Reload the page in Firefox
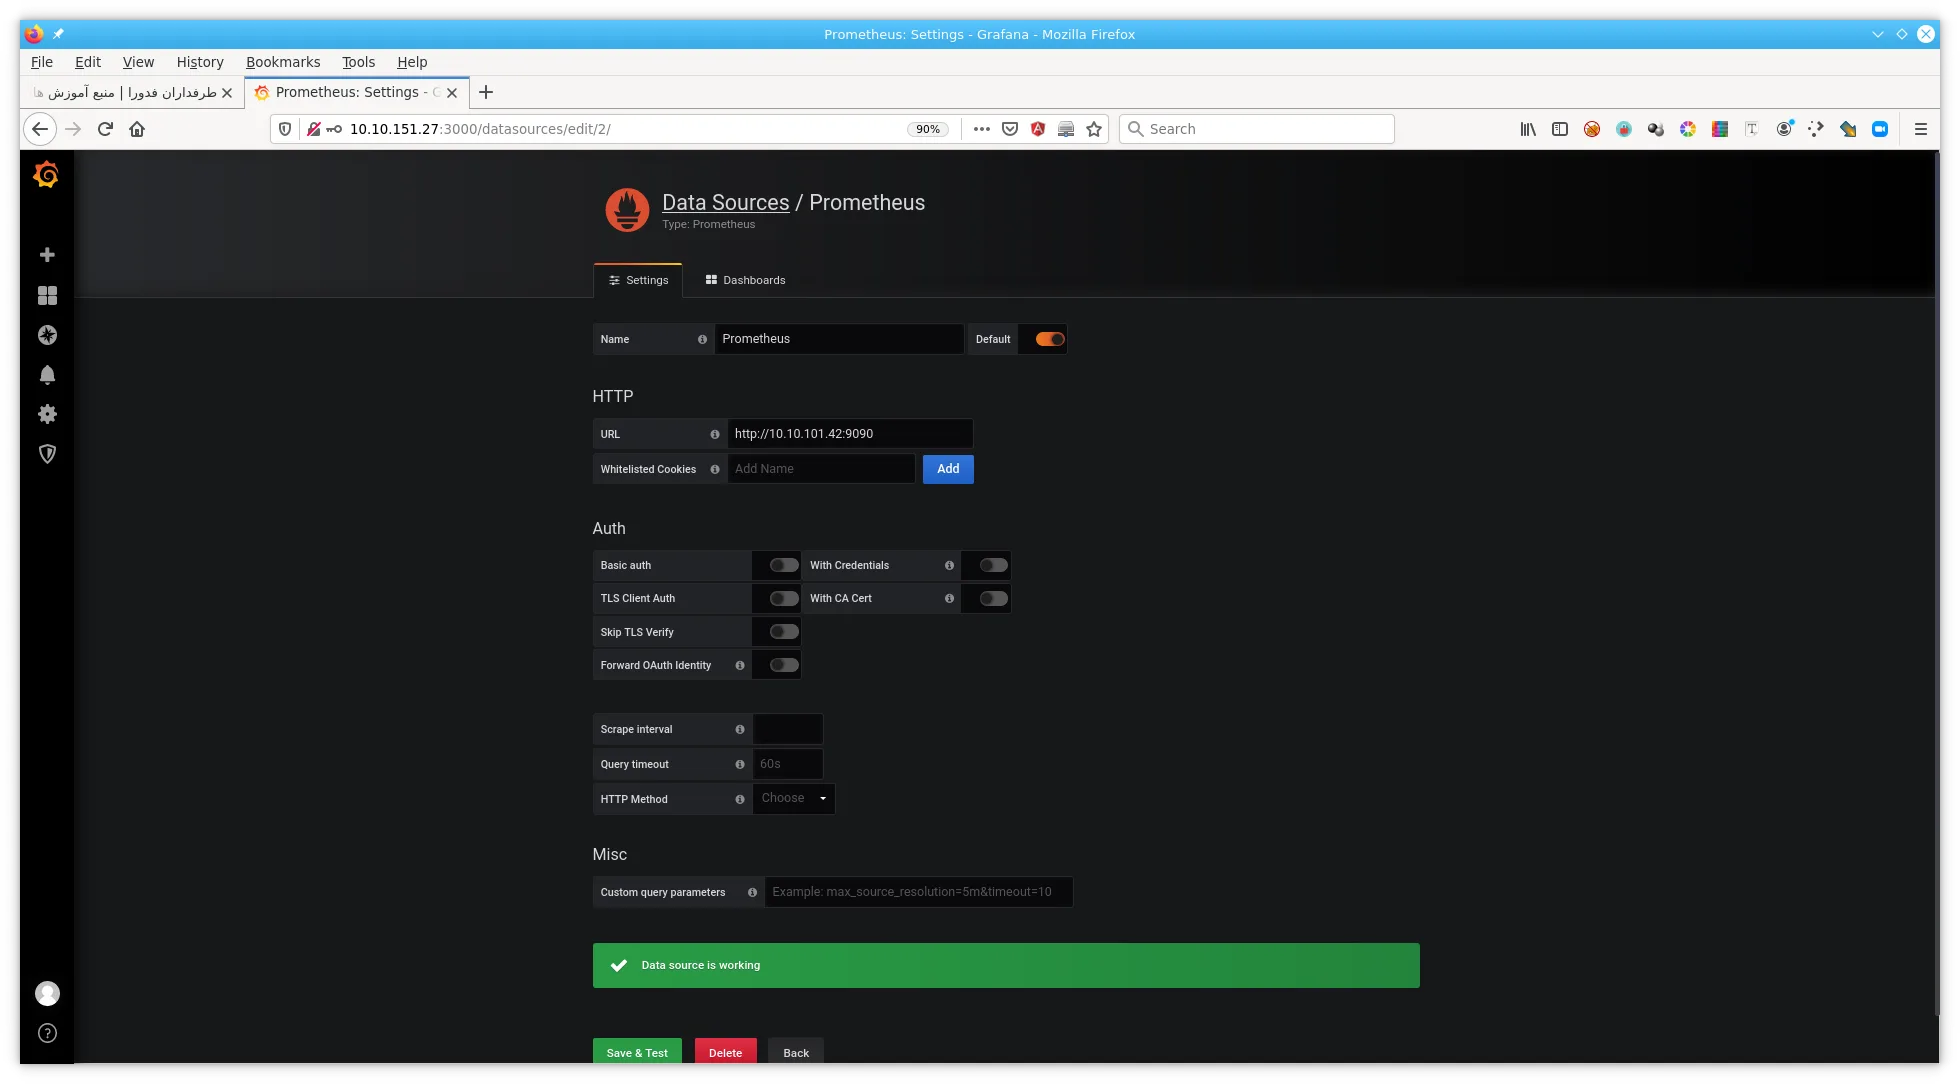 point(105,129)
